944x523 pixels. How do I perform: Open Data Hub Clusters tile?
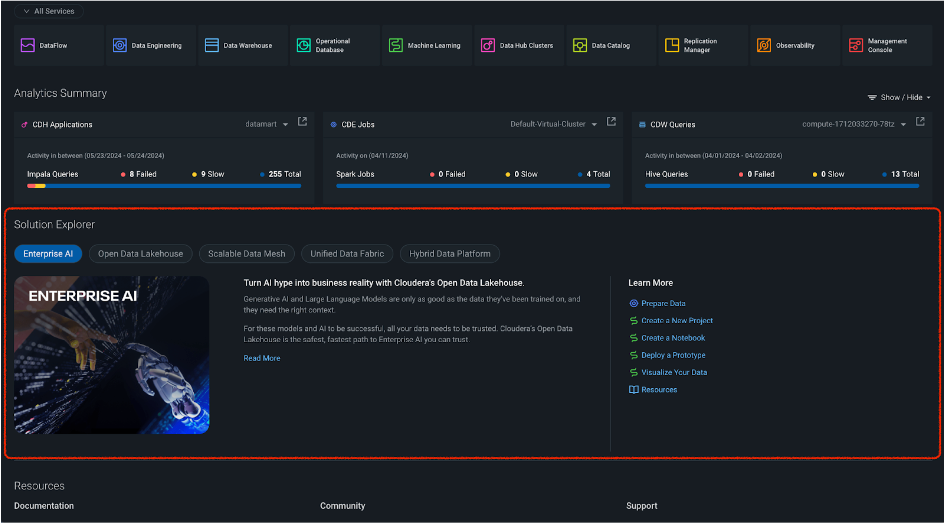(518, 46)
